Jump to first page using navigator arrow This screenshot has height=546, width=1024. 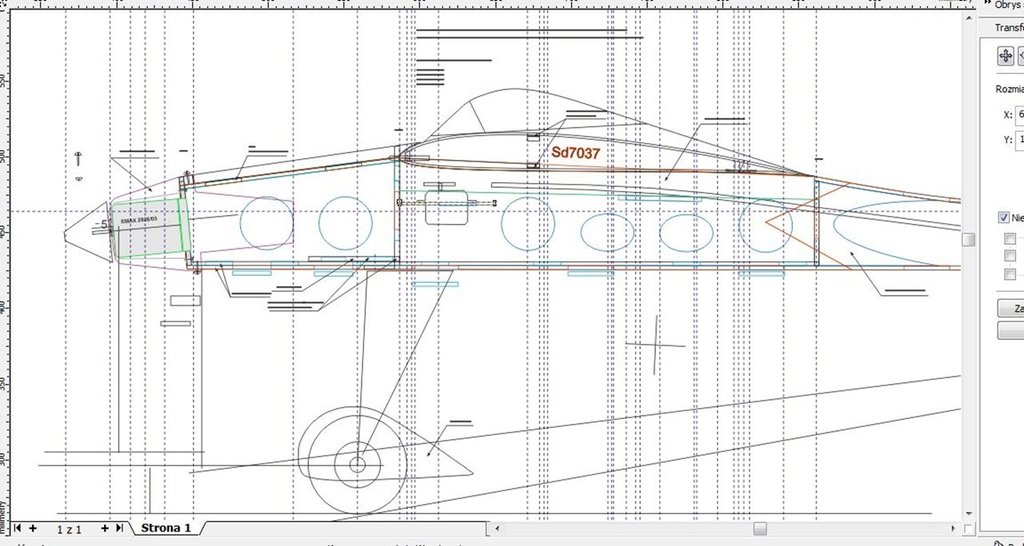click(x=17, y=528)
